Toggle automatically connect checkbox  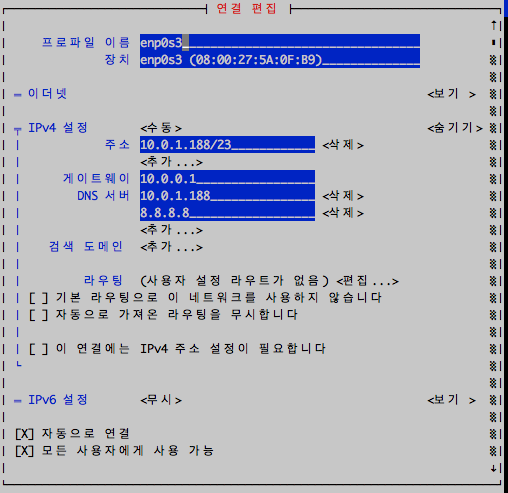[x=25, y=434]
